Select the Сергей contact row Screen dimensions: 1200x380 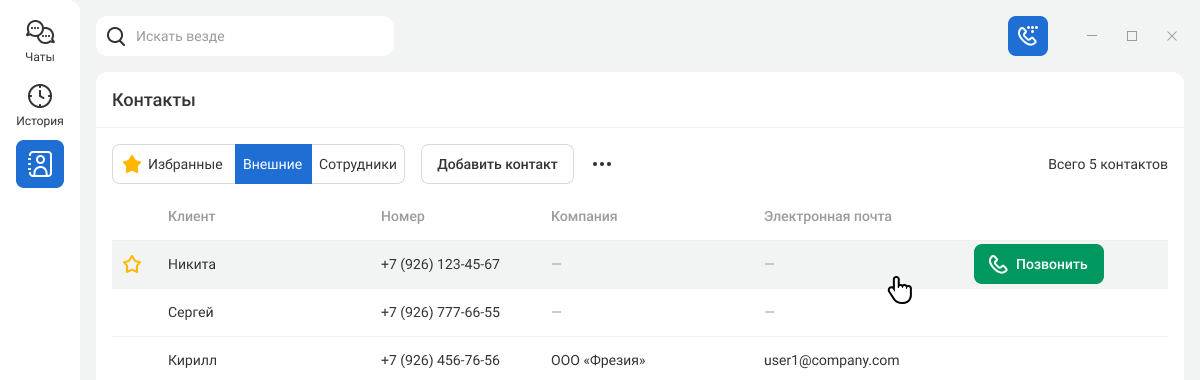tap(640, 312)
